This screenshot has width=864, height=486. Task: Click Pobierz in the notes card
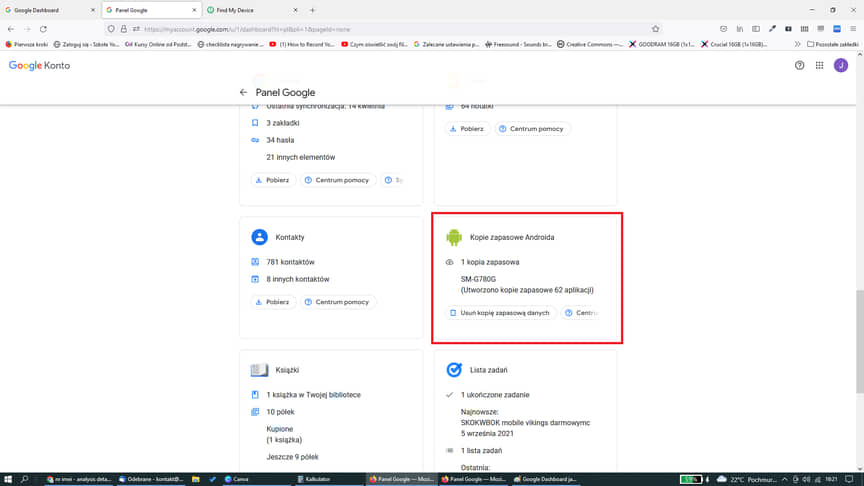point(467,129)
